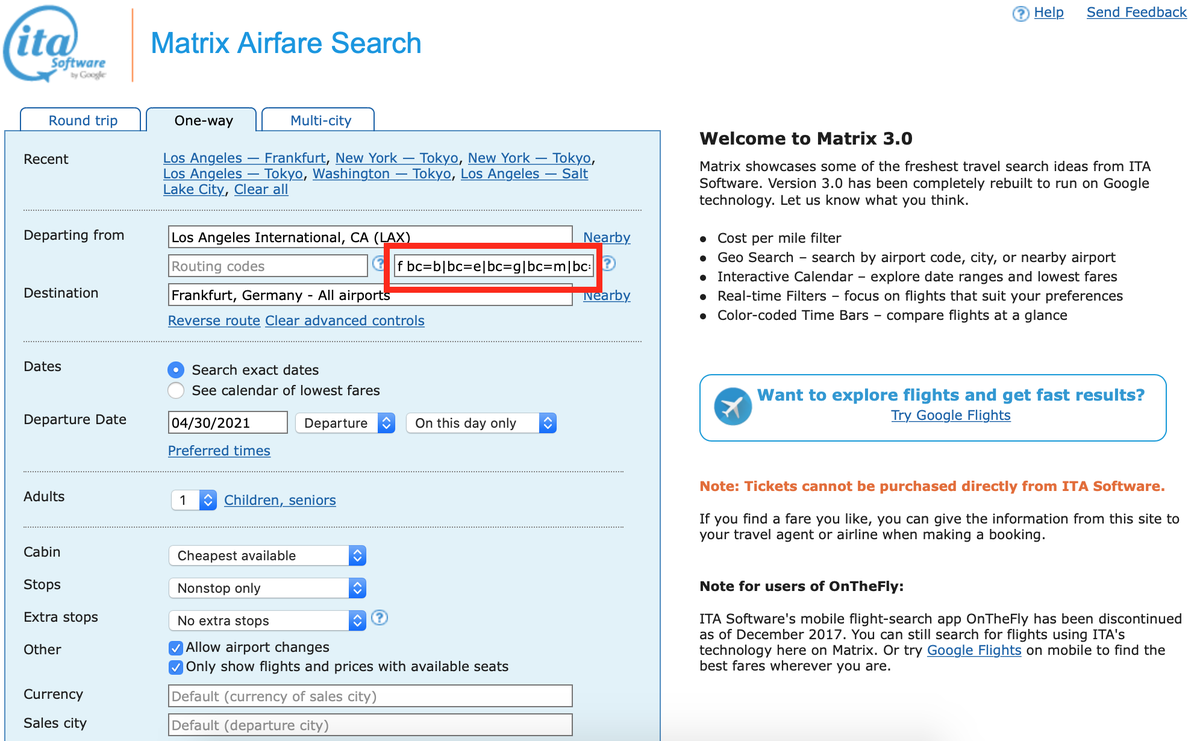Open the Help link

coord(1048,12)
